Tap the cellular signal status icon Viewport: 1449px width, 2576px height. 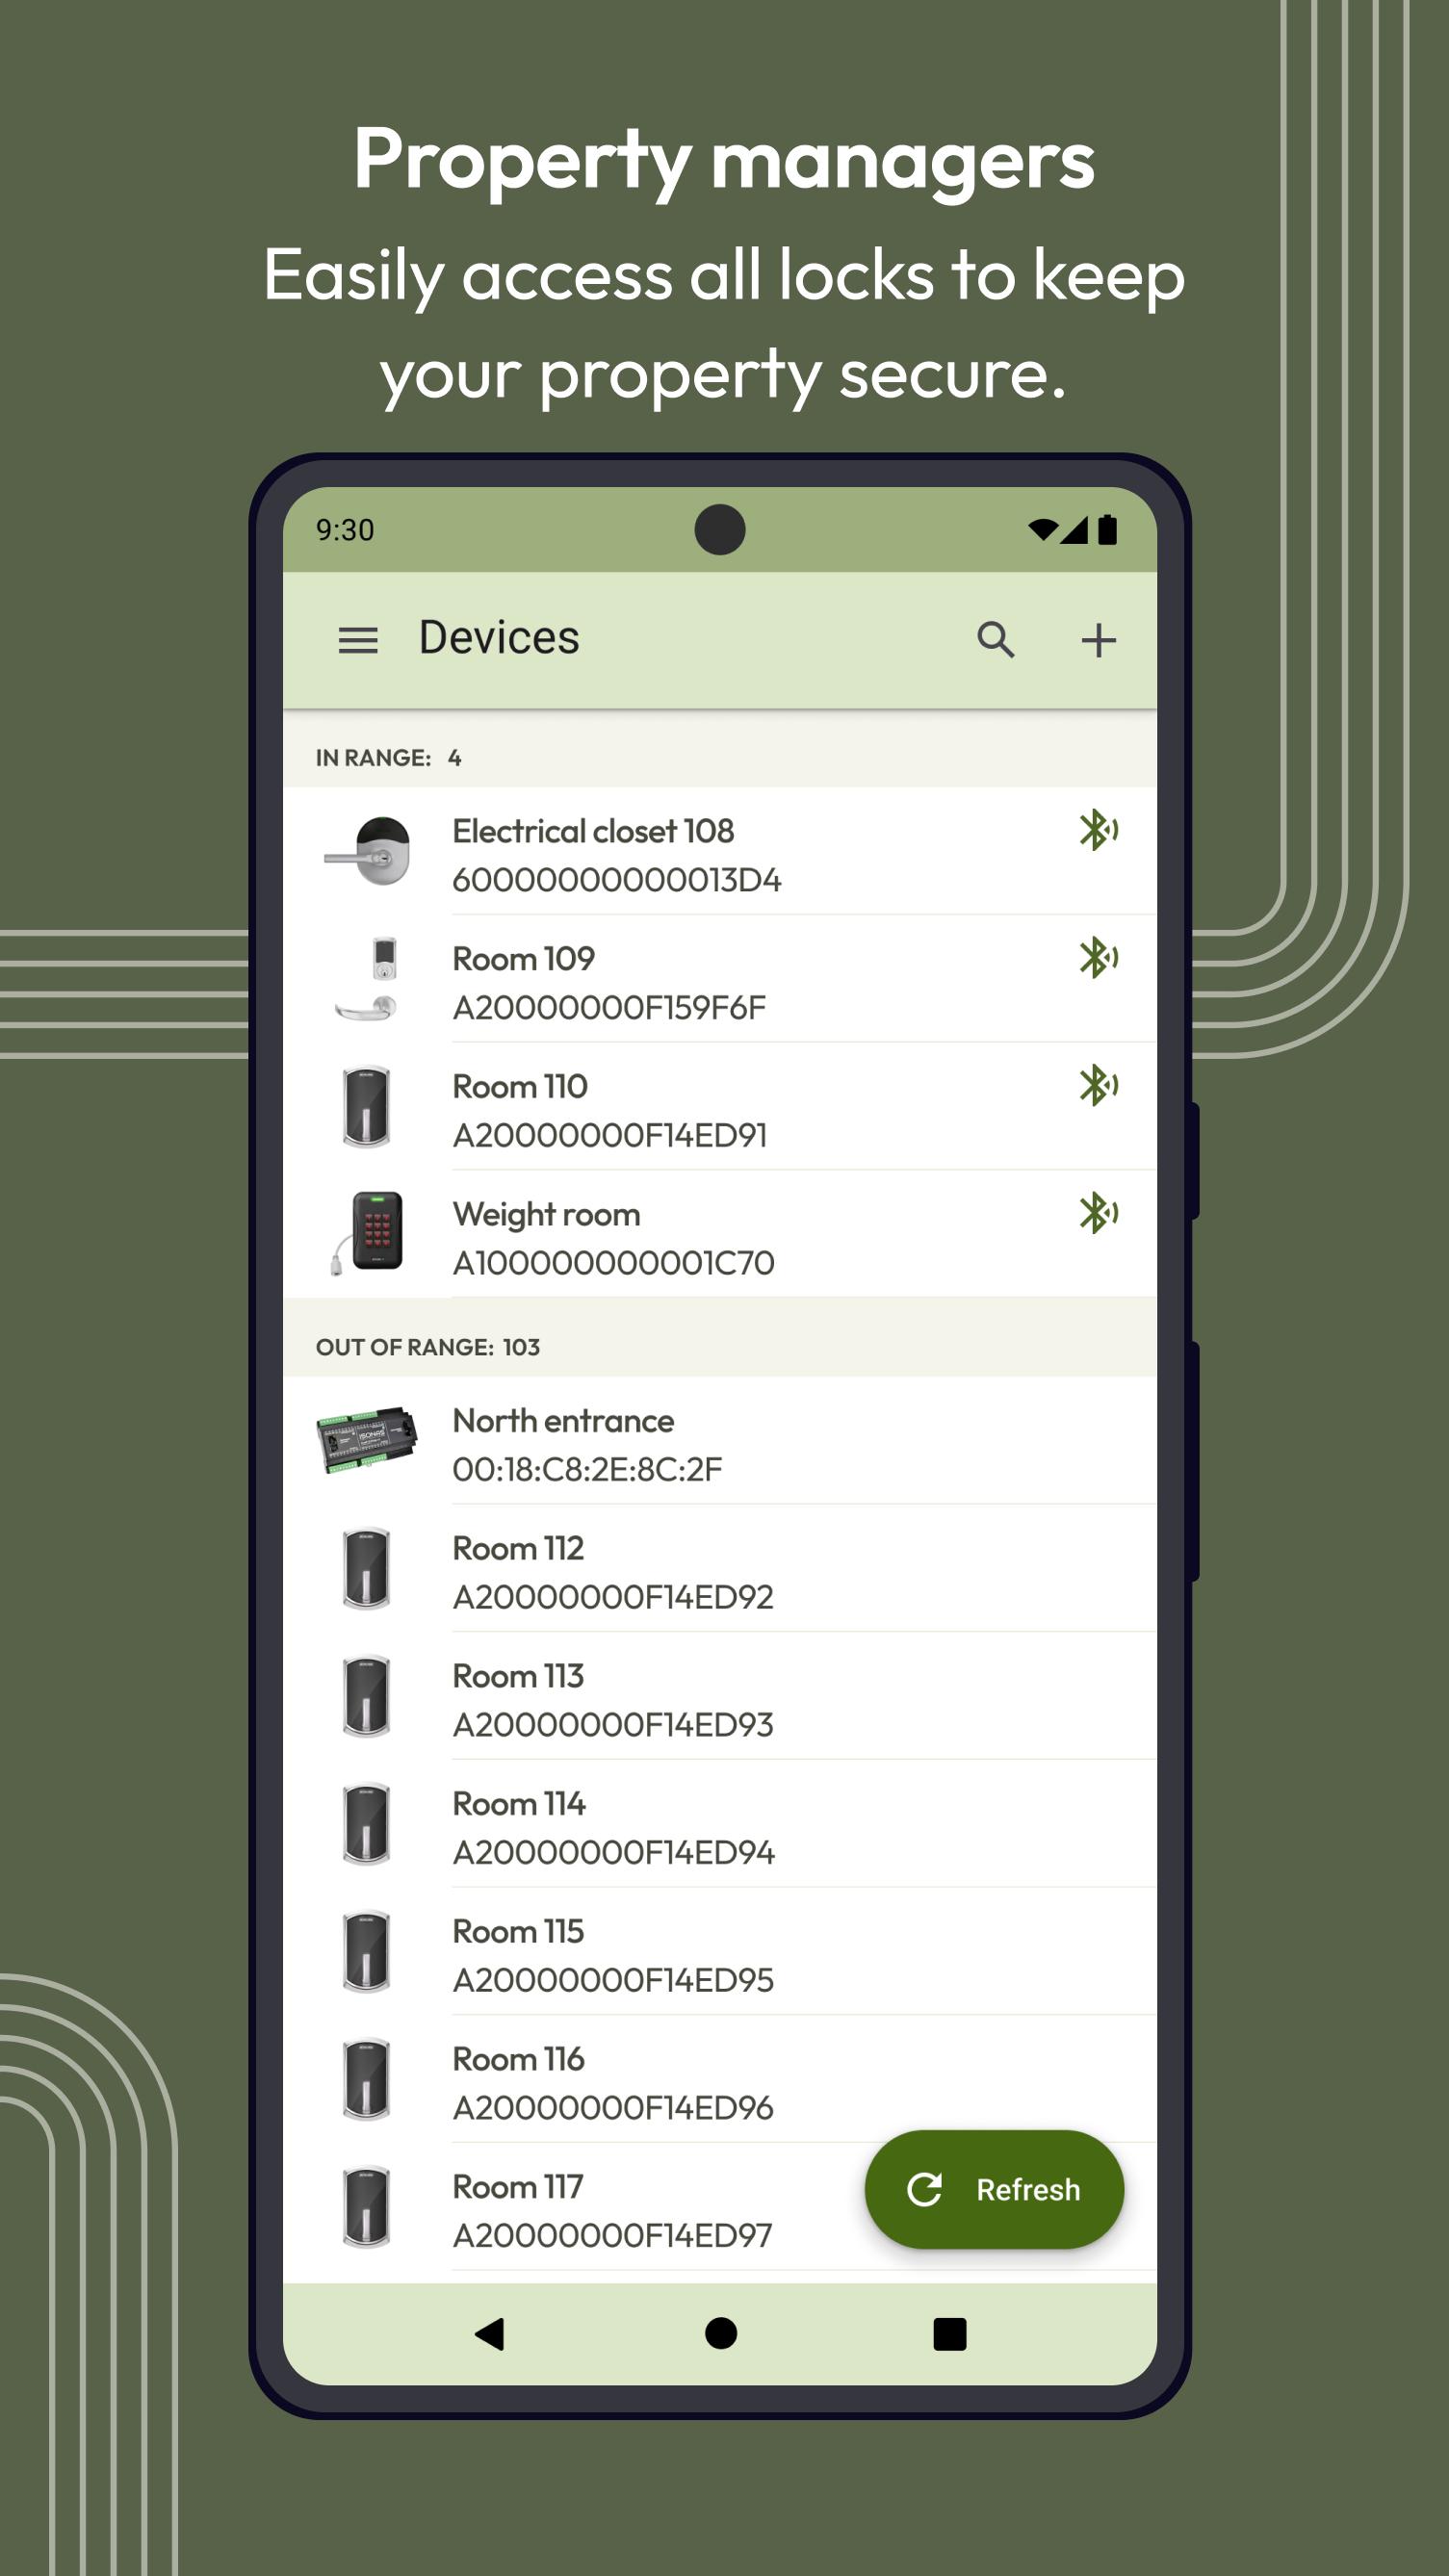(1075, 530)
